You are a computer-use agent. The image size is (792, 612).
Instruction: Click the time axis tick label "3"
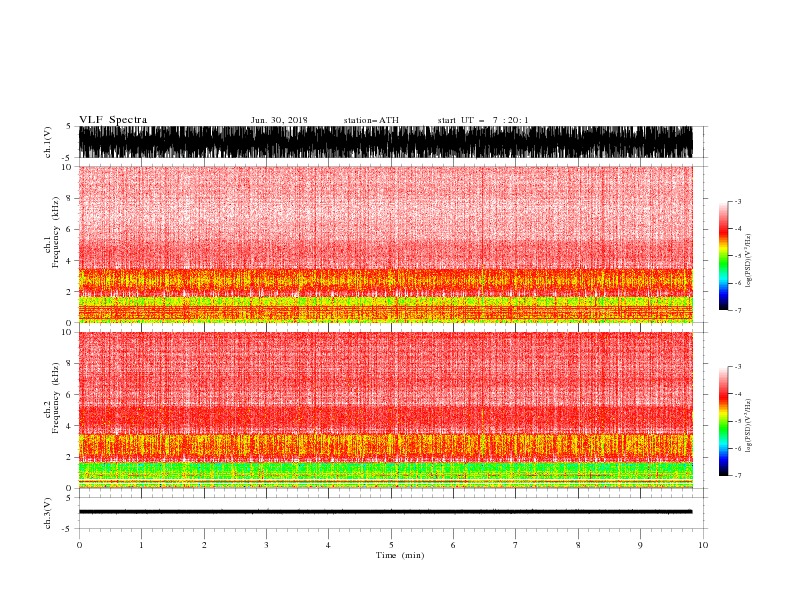(x=266, y=545)
